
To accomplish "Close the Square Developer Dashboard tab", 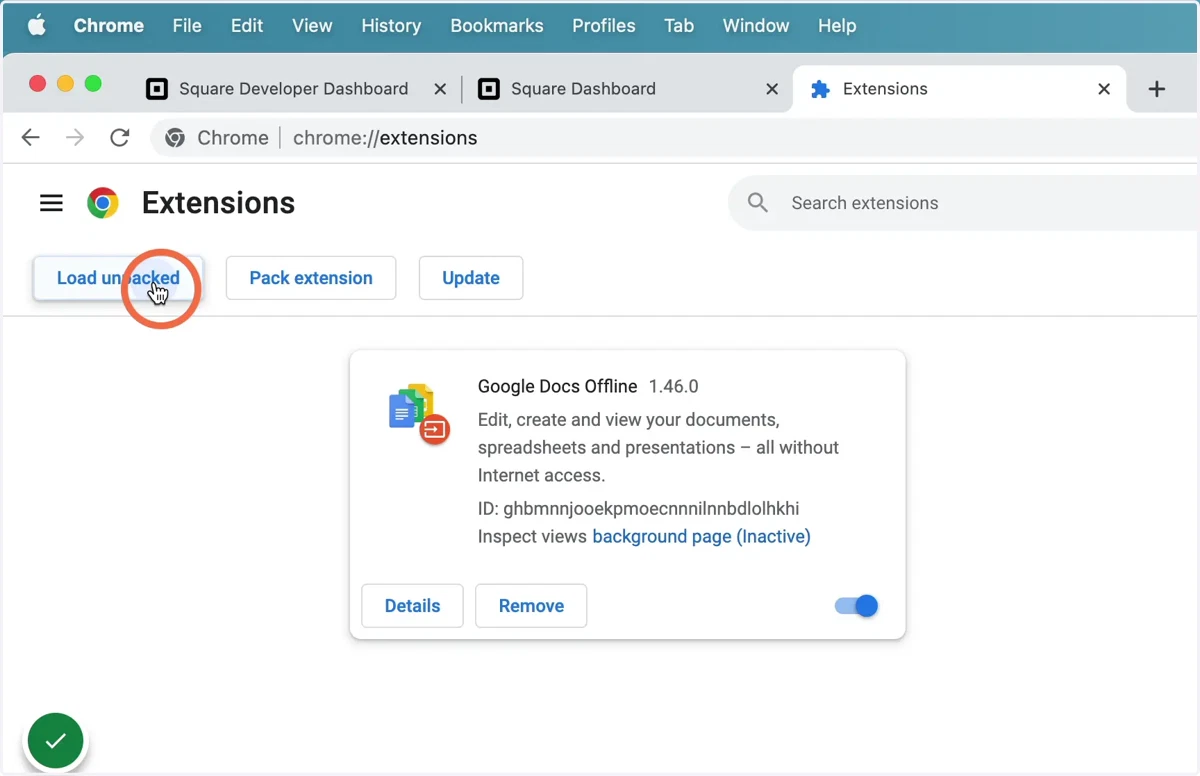I will 440,89.
